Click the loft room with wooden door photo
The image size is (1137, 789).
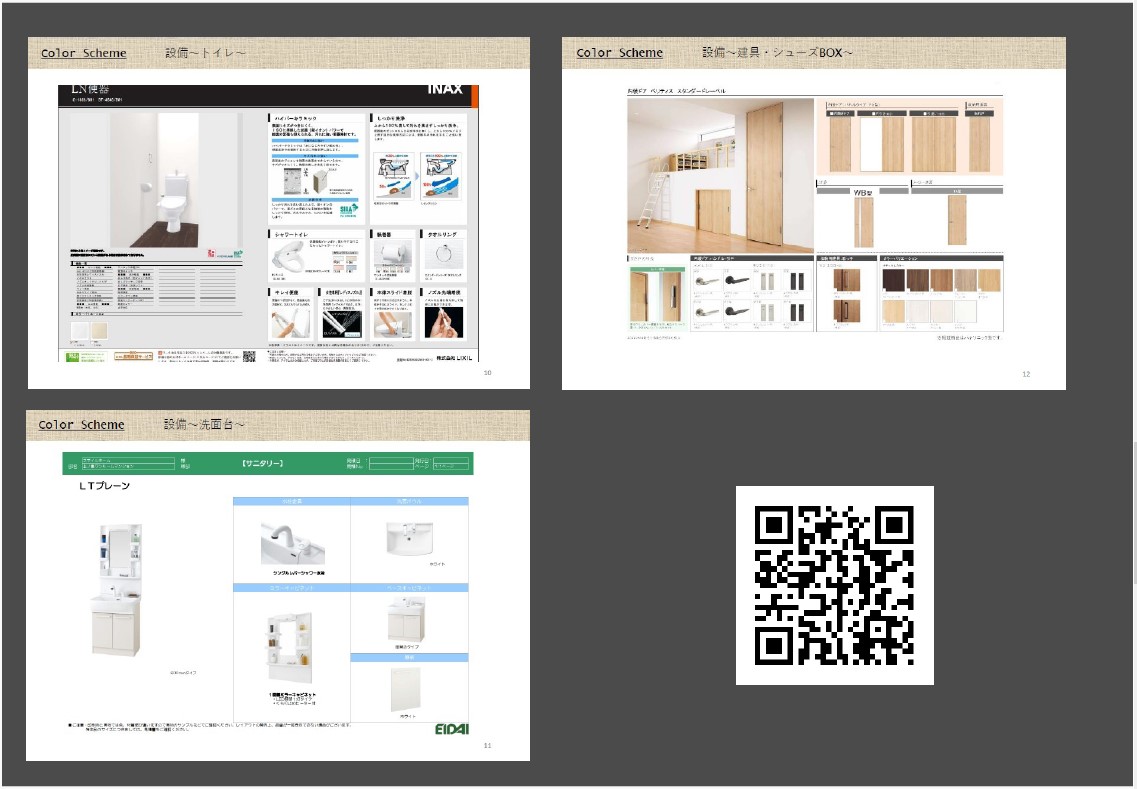coord(720,174)
